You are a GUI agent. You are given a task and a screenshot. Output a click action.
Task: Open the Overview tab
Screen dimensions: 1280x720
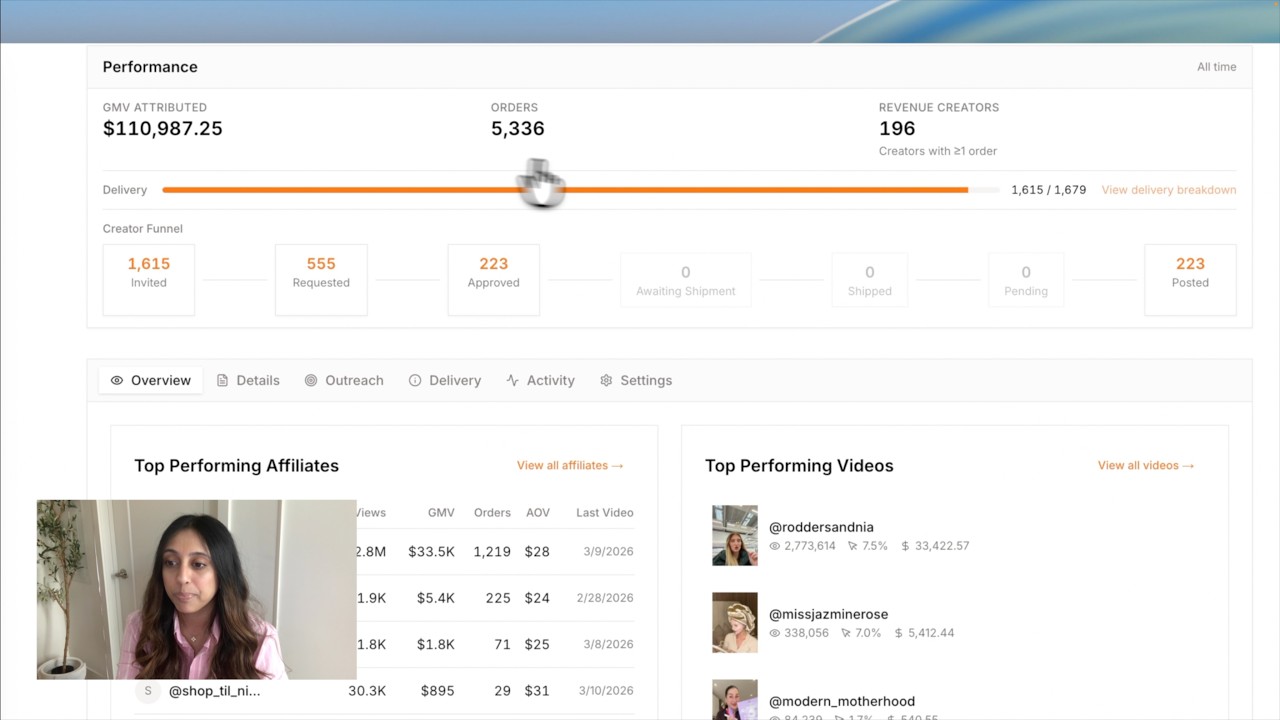[151, 380]
